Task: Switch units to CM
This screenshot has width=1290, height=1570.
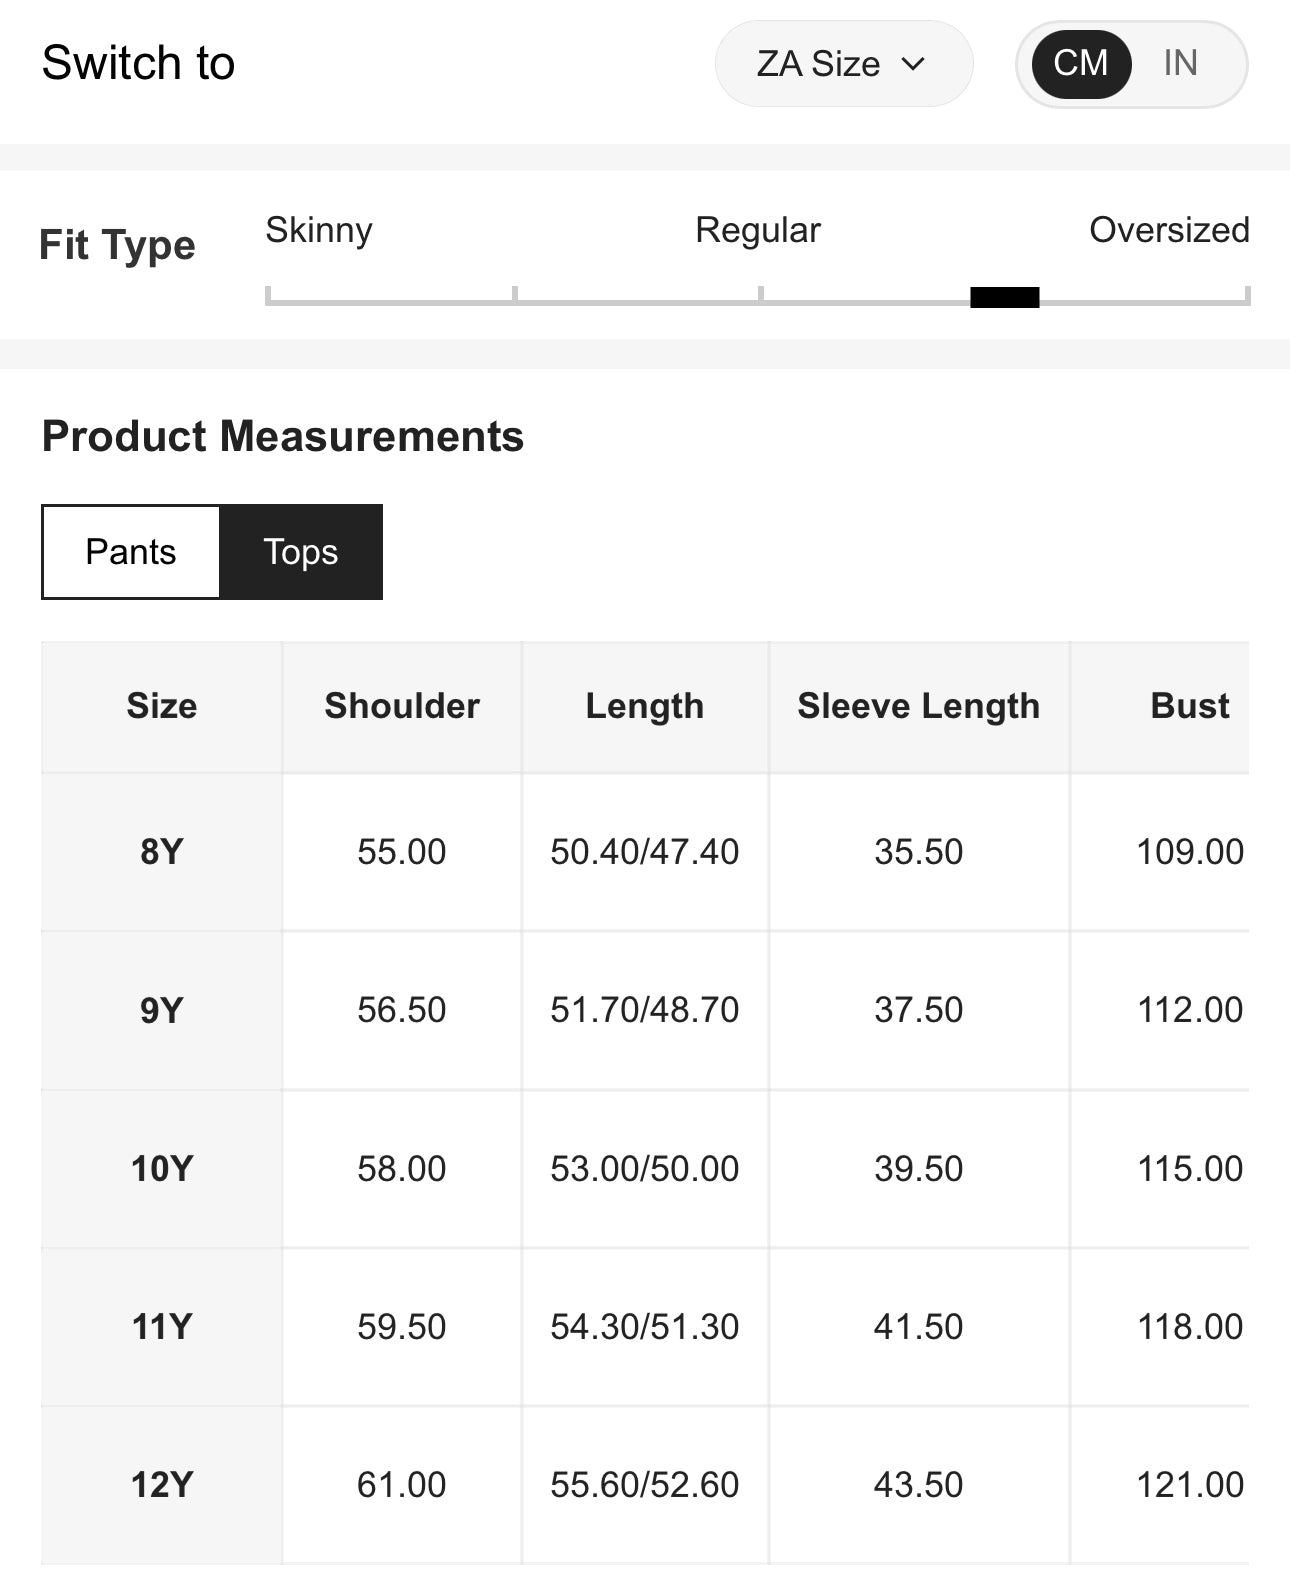Action: click(1080, 64)
